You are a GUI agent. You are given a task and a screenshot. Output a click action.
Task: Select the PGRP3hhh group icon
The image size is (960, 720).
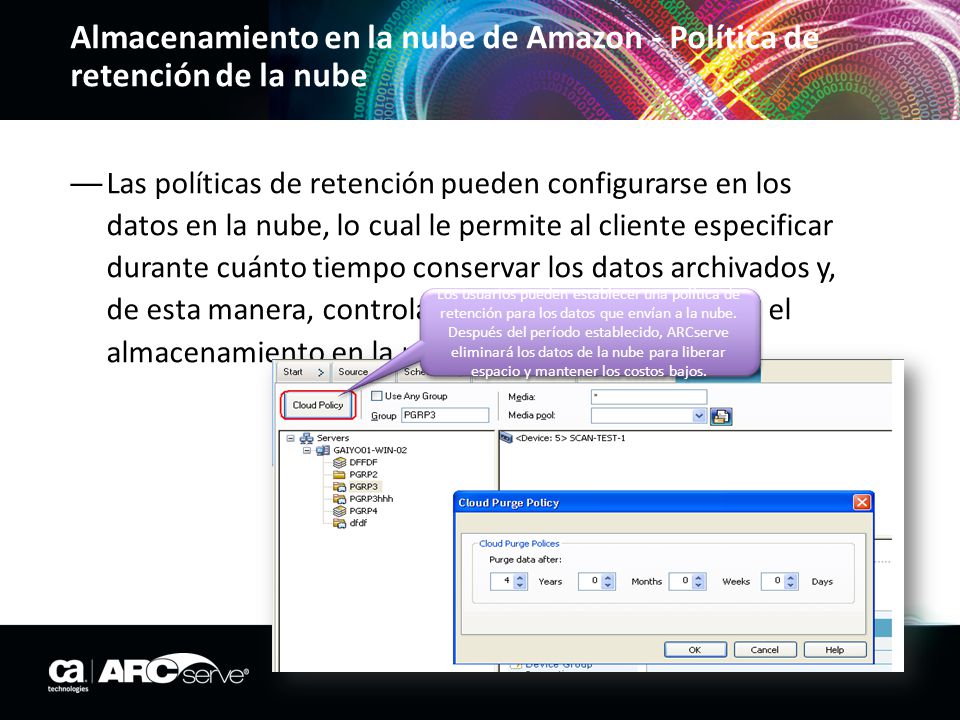(339, 499)
